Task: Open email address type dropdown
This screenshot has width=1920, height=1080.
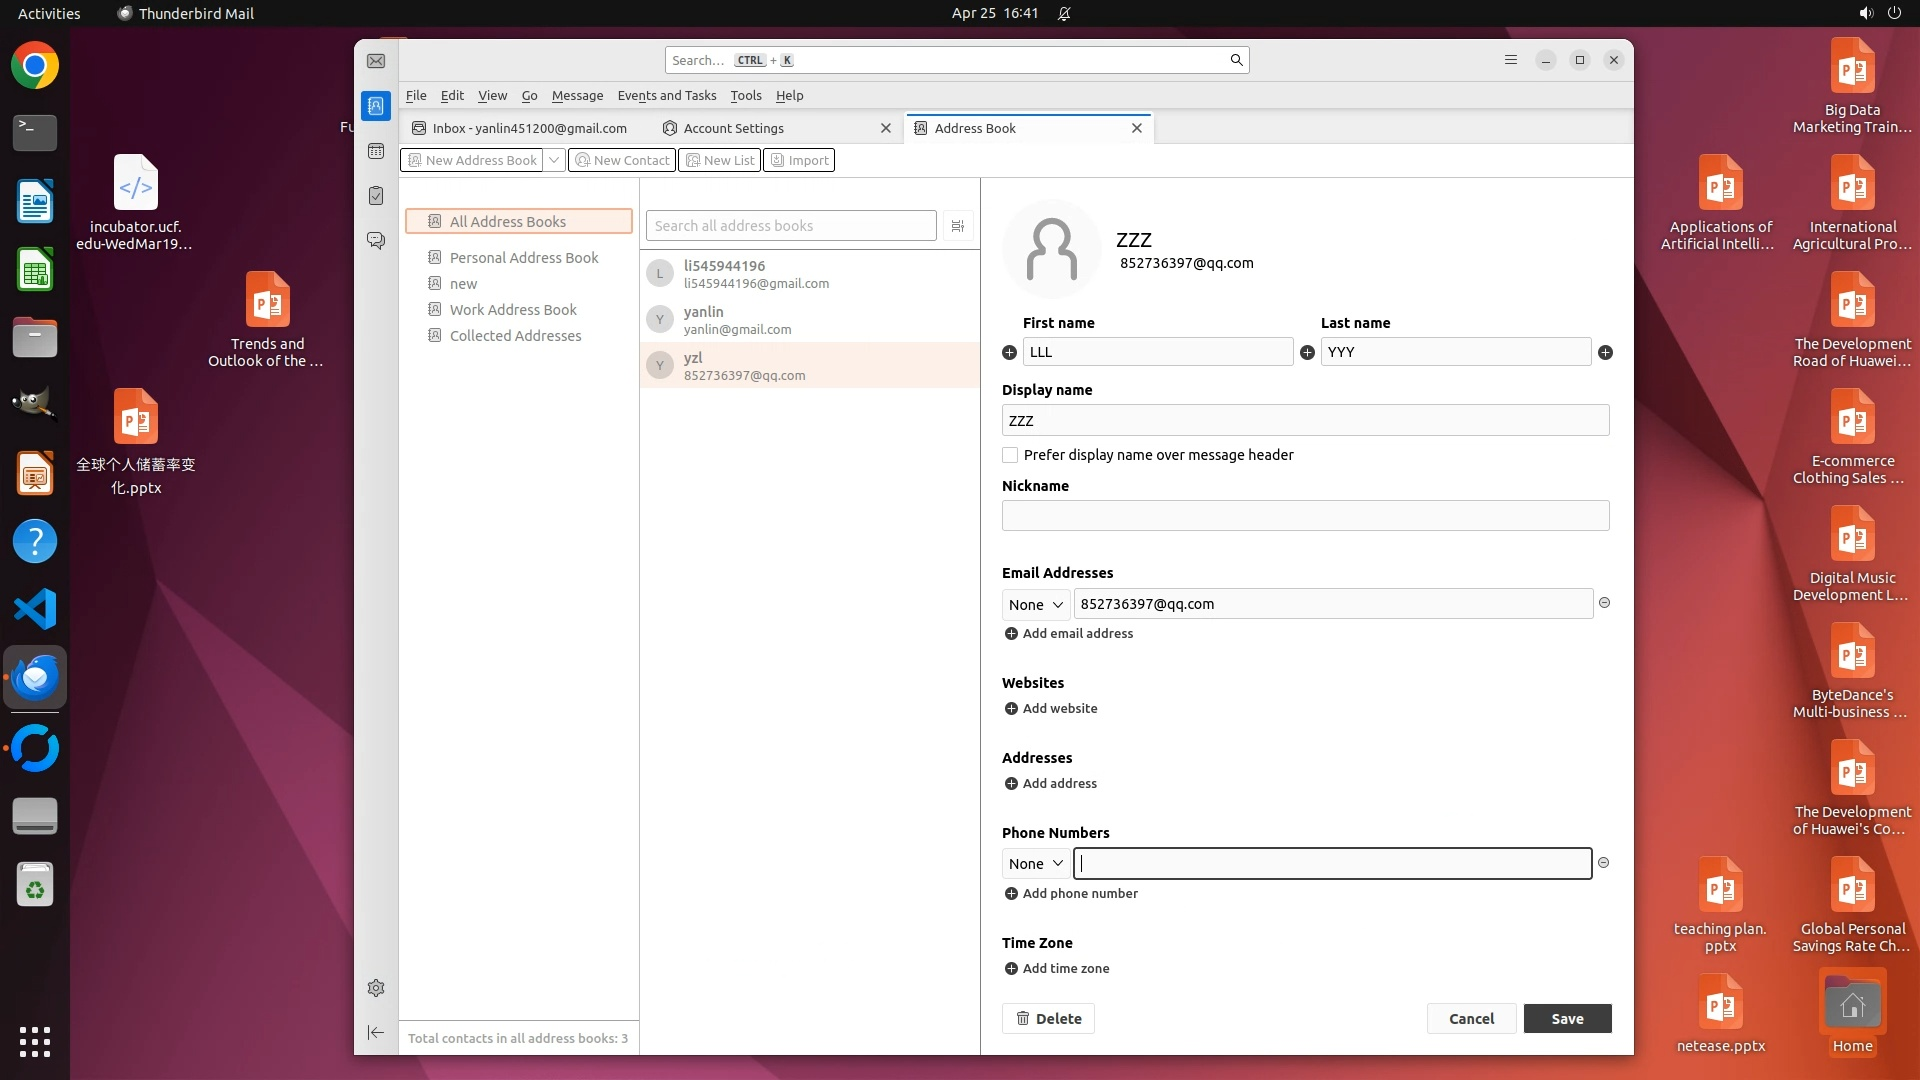Action: [1035, 604]
